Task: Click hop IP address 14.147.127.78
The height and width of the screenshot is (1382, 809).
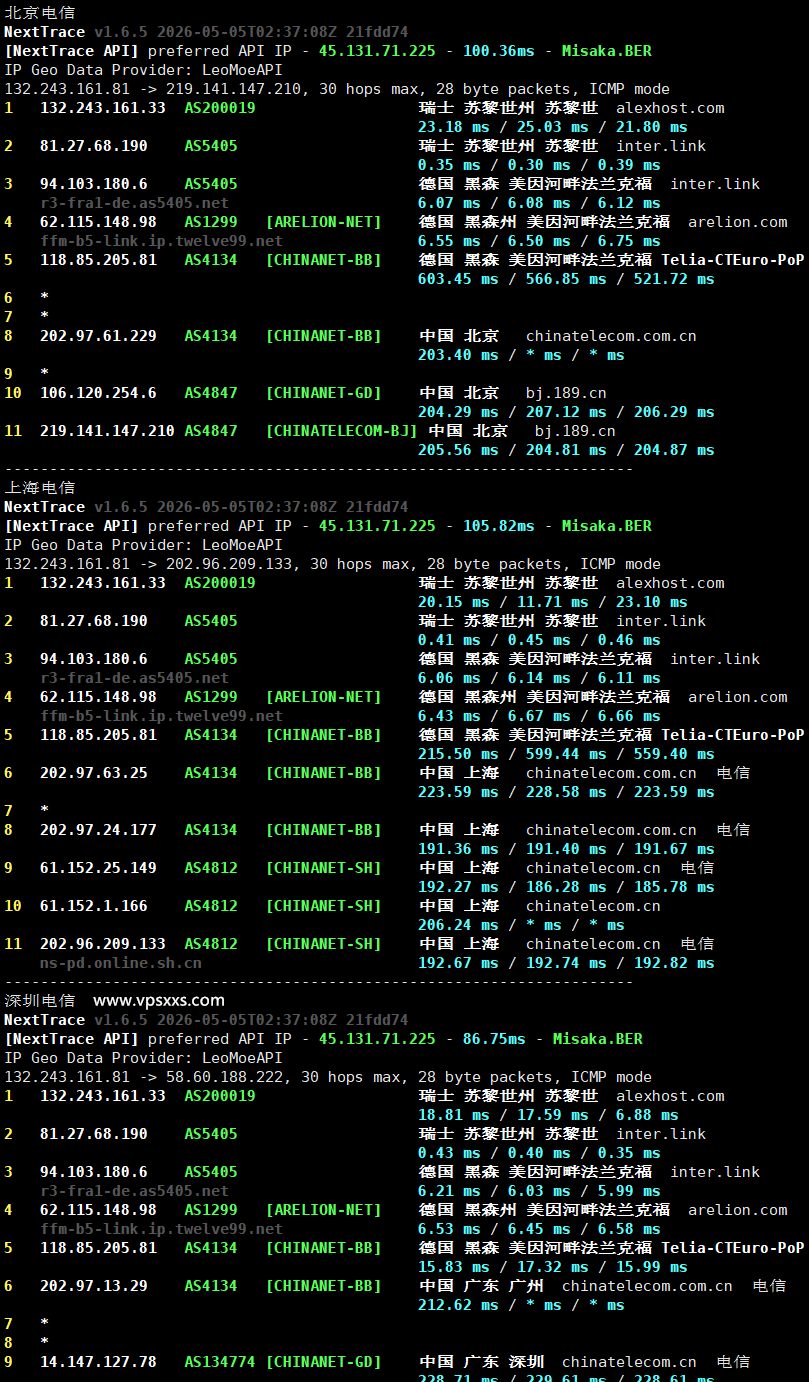Action: coord(98,1362)
